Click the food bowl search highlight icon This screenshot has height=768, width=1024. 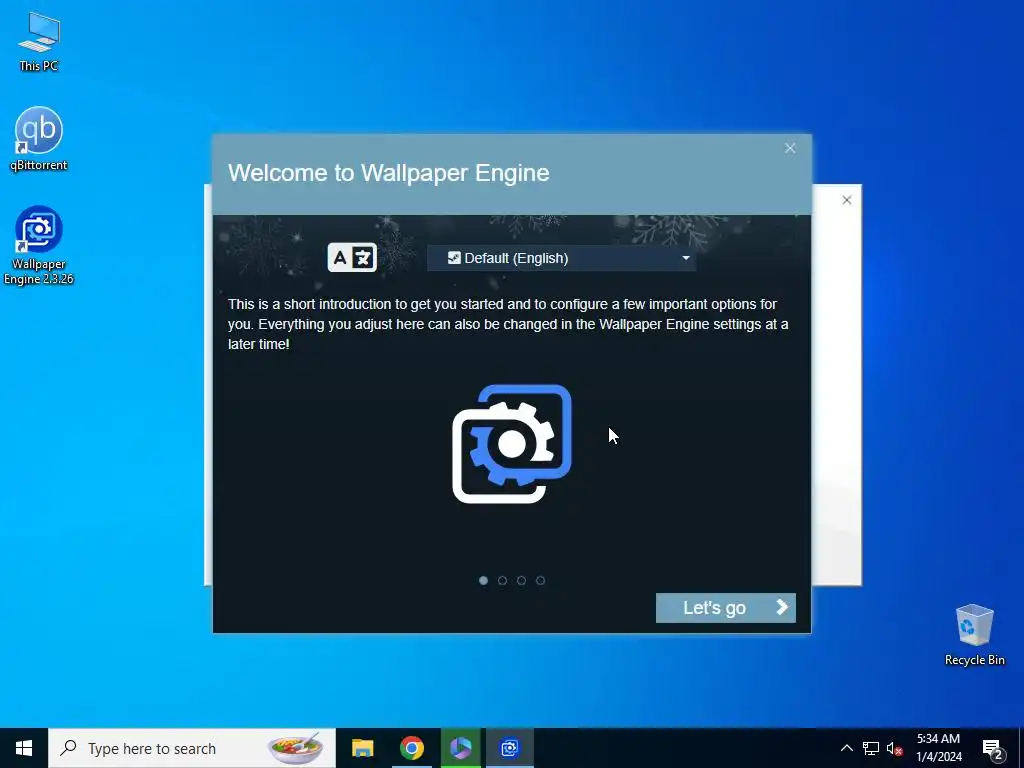296,748
